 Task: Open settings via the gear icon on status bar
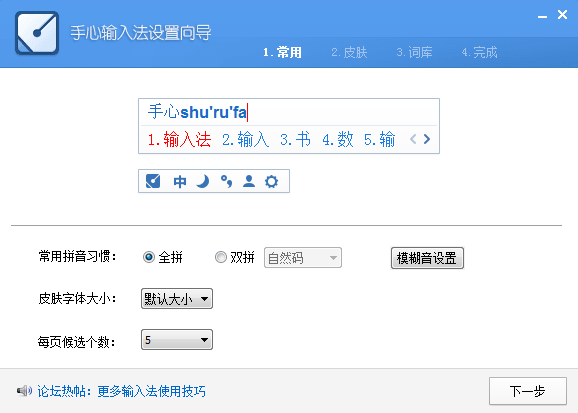(272, 181)
